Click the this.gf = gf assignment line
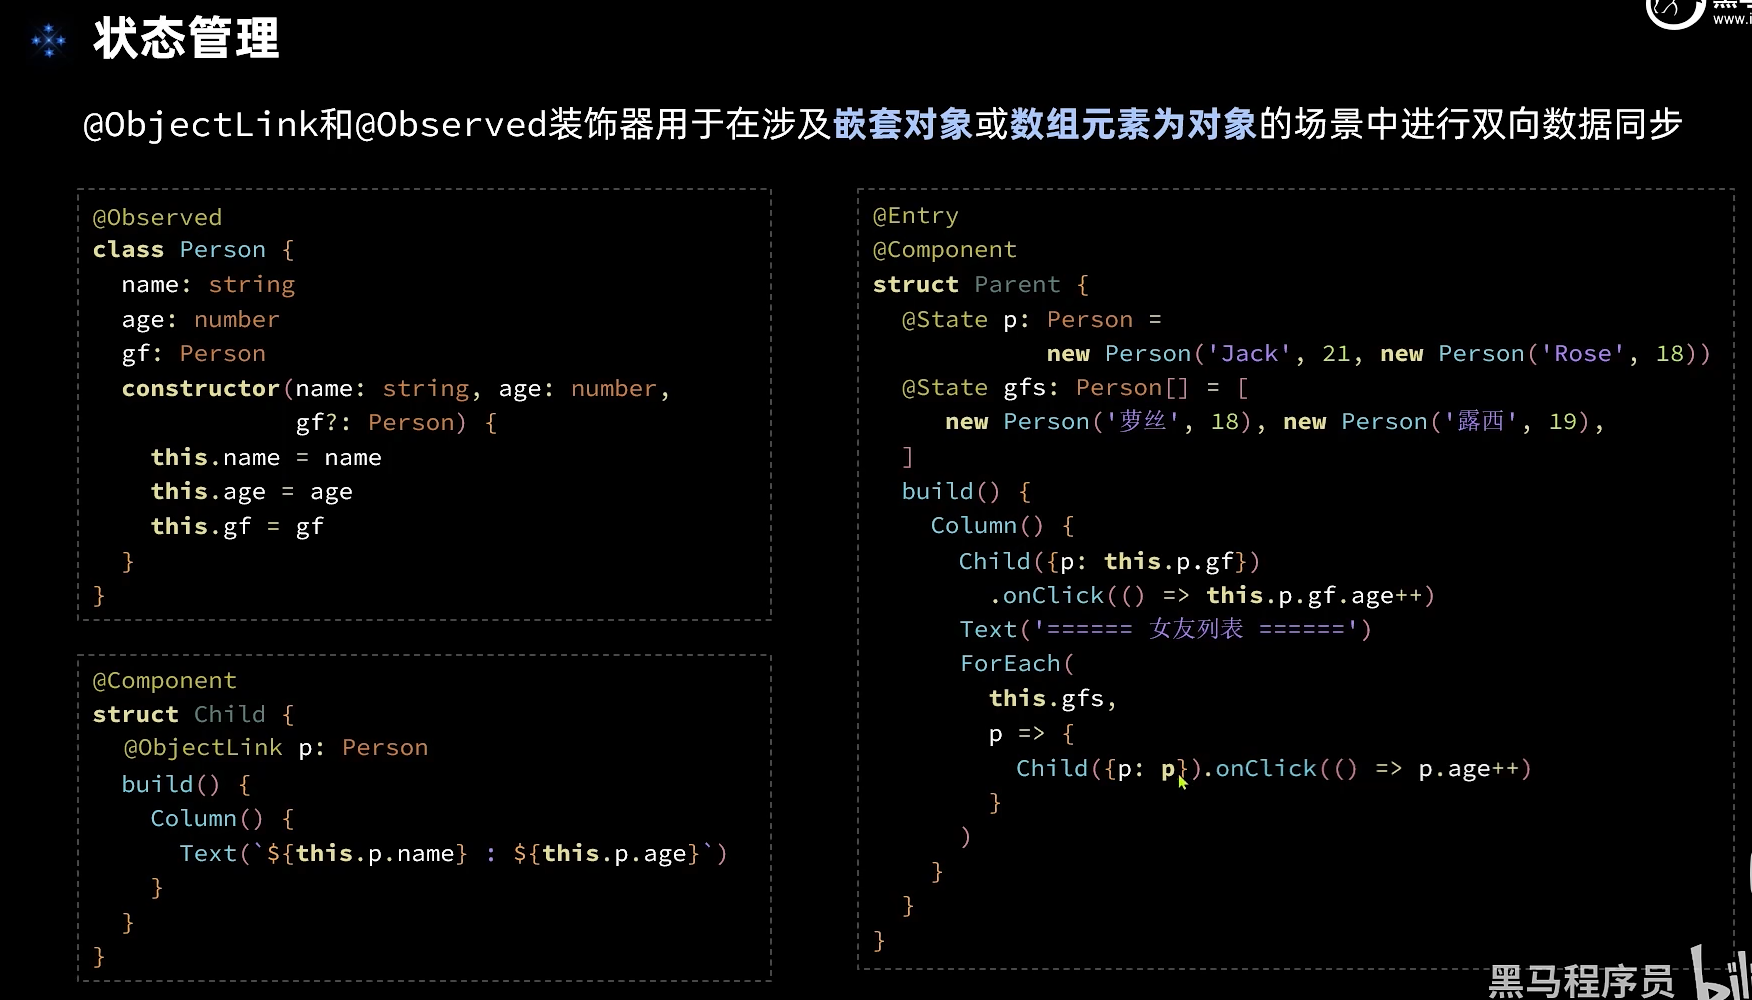 point(237,526)
